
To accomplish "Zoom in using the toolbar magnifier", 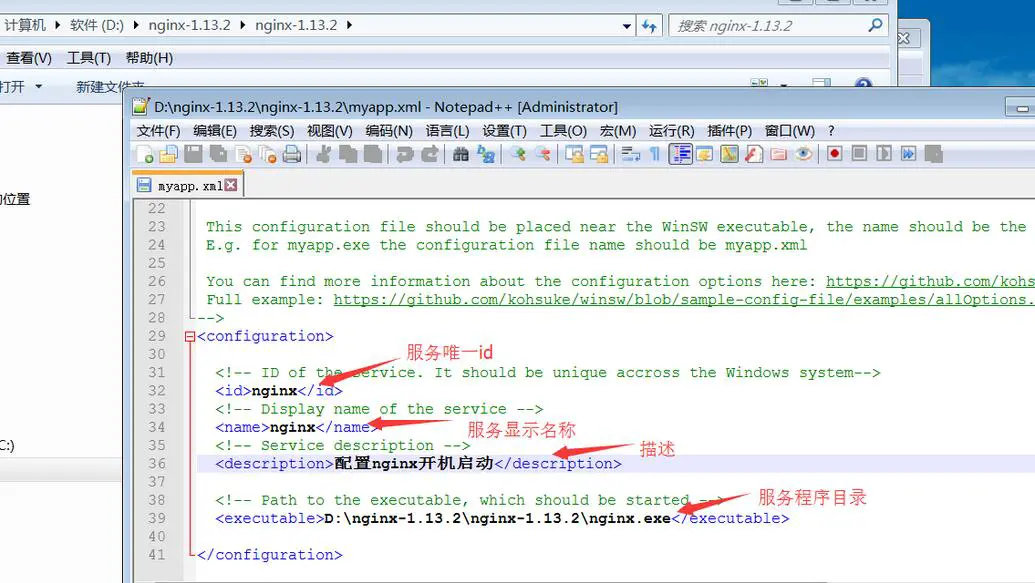I will pos(518,154).
